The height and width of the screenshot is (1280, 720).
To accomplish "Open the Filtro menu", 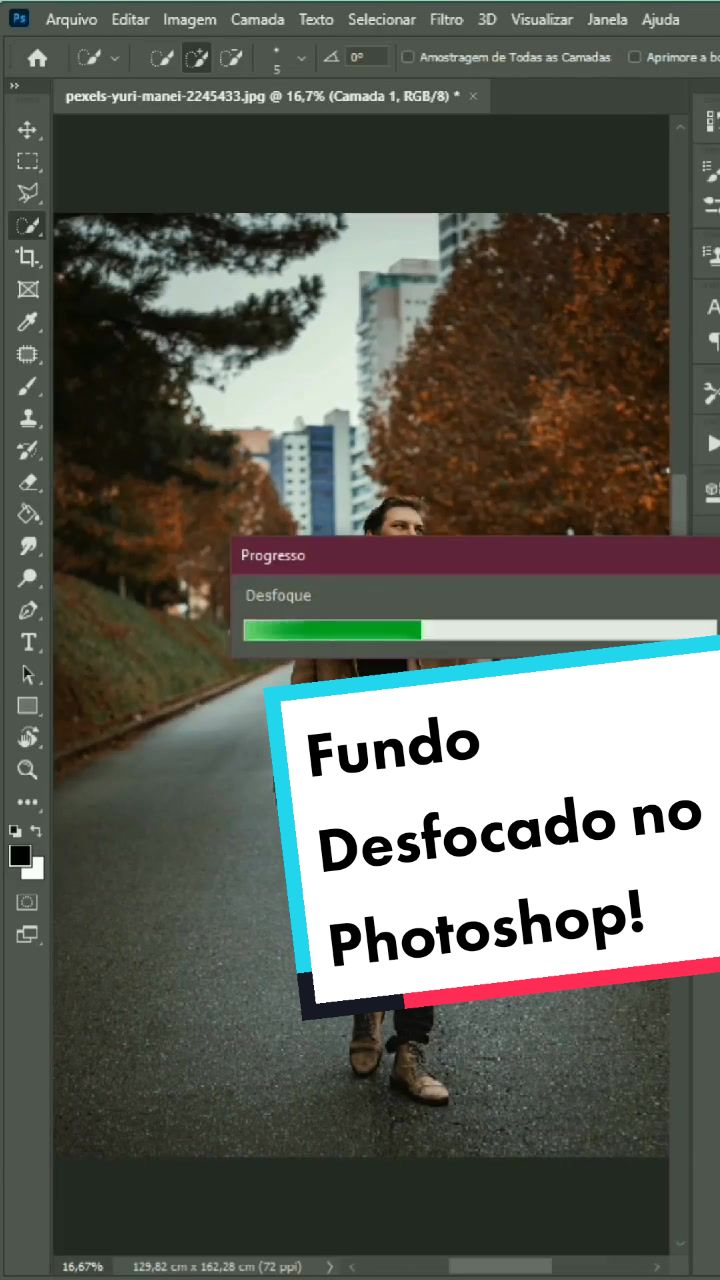I will click(x=447, y=19).
